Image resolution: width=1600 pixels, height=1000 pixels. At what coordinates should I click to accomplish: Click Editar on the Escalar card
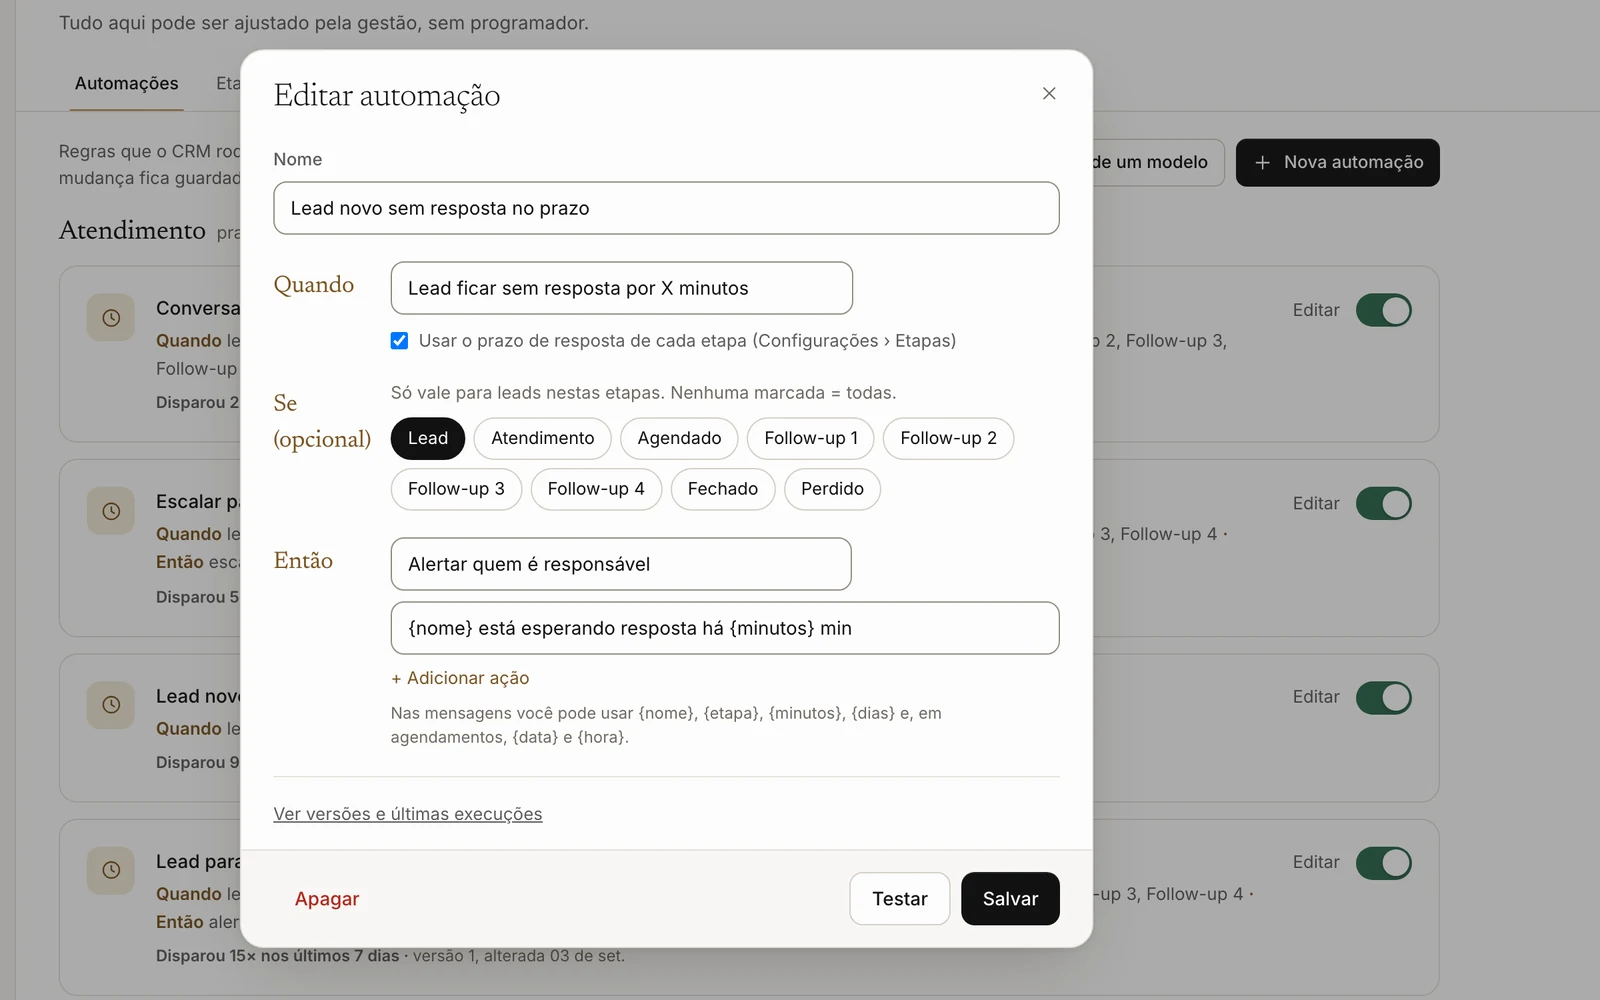tap(1316, 504)
